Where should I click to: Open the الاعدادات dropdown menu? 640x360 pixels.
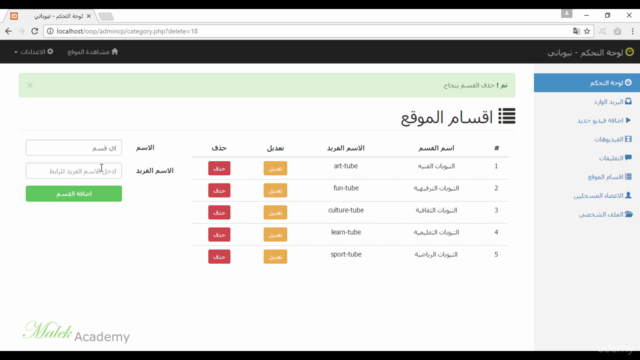click(33, 52)
